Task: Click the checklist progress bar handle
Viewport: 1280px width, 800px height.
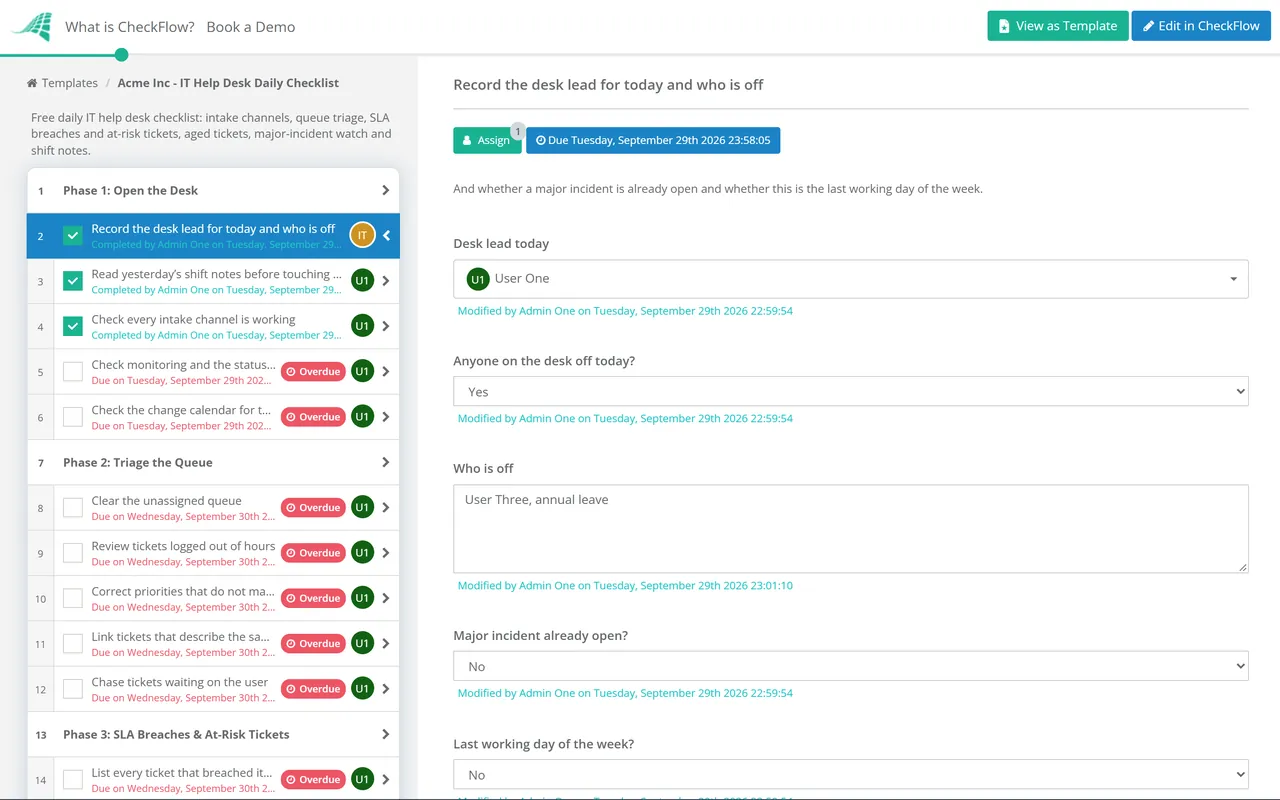Action: coord(122,55)
